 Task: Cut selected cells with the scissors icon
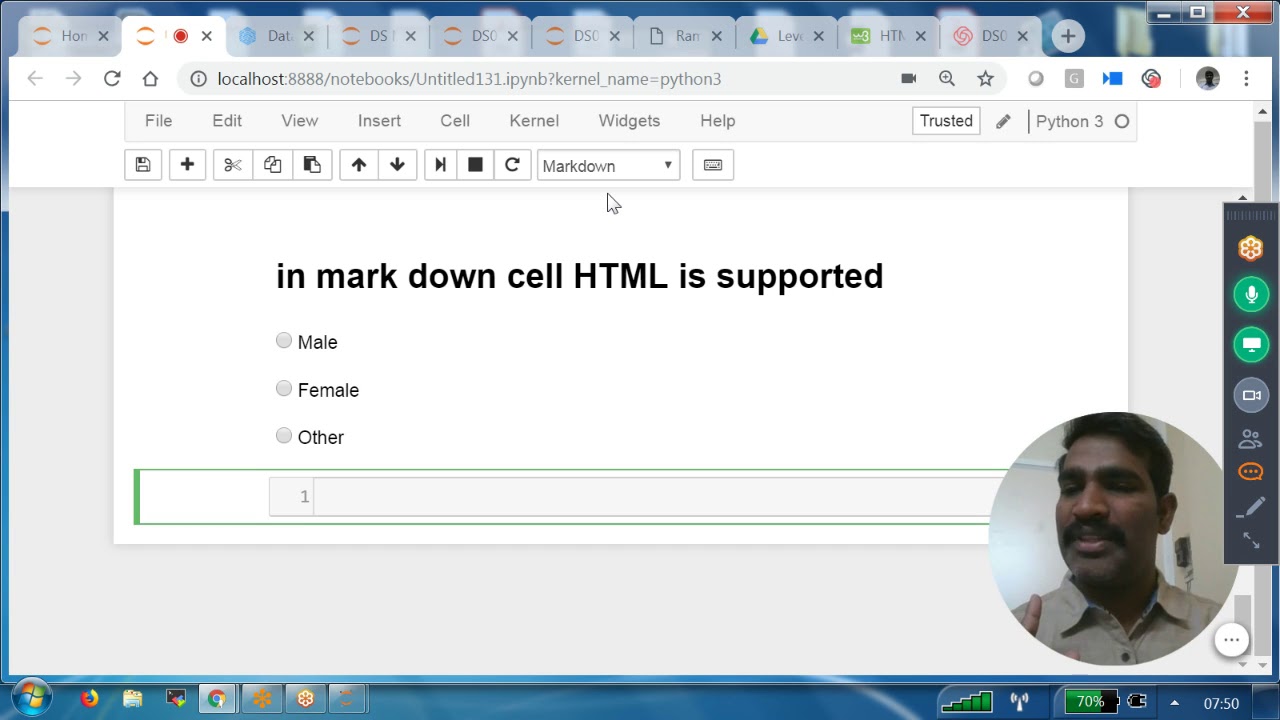pos(232,165)
